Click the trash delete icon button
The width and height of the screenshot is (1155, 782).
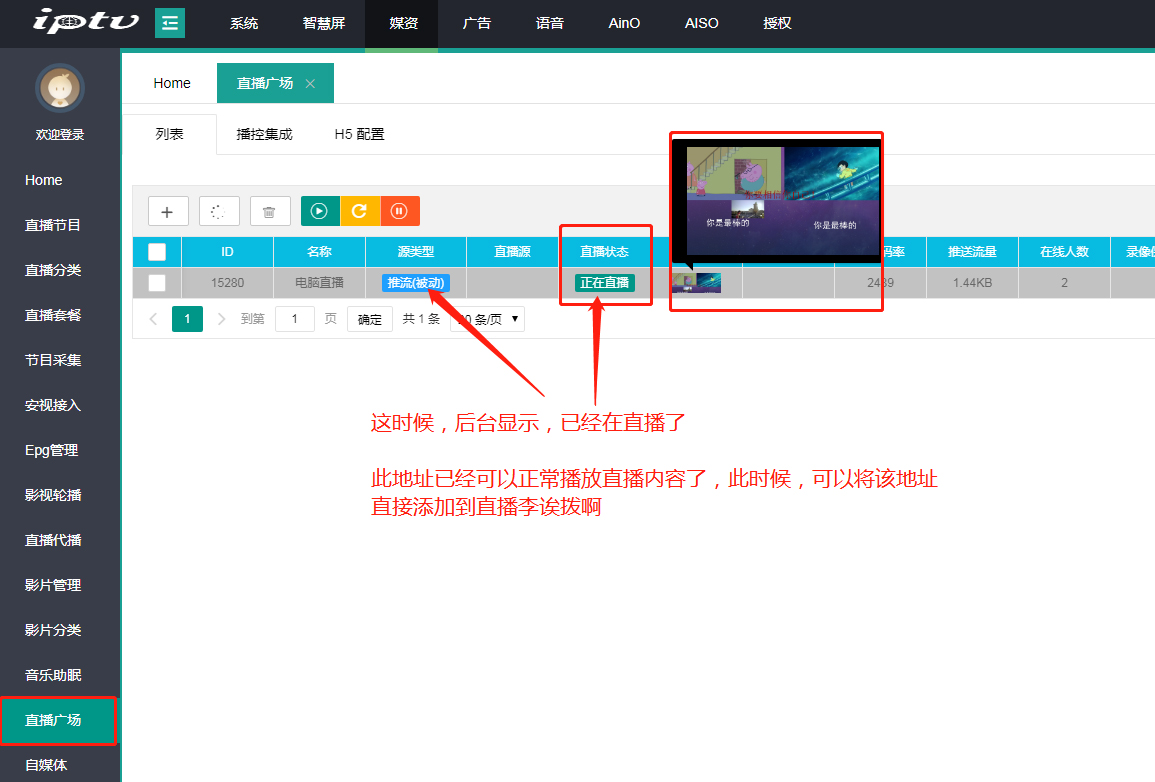269,211
